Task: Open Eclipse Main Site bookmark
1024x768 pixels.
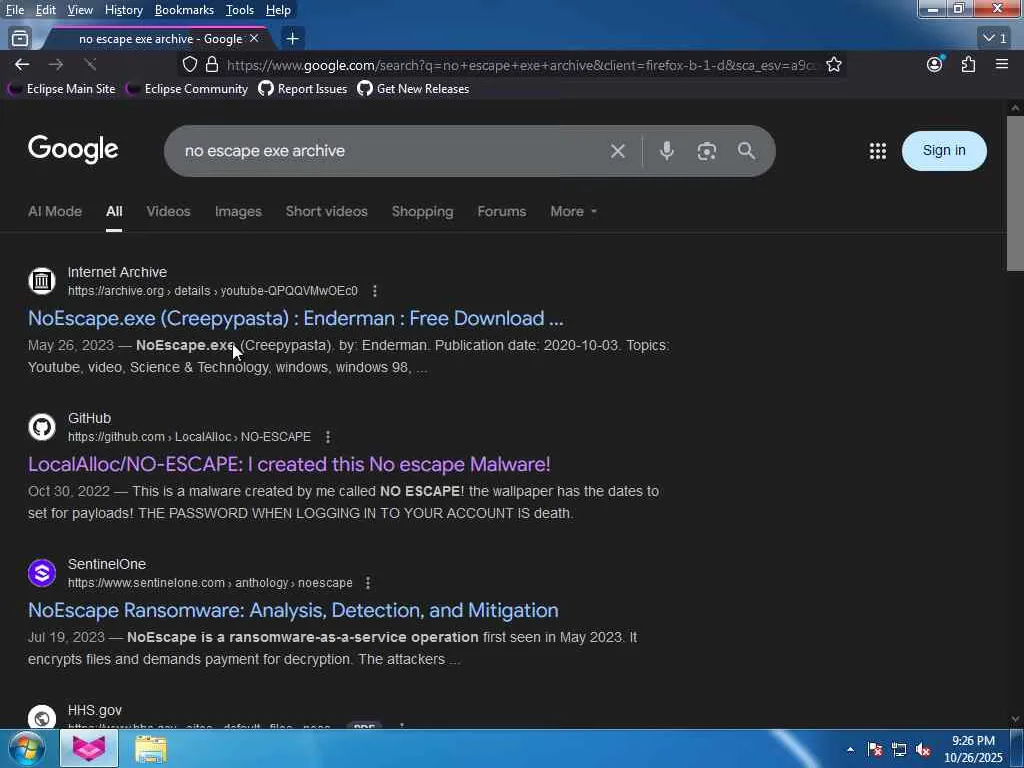Action: 62,89
